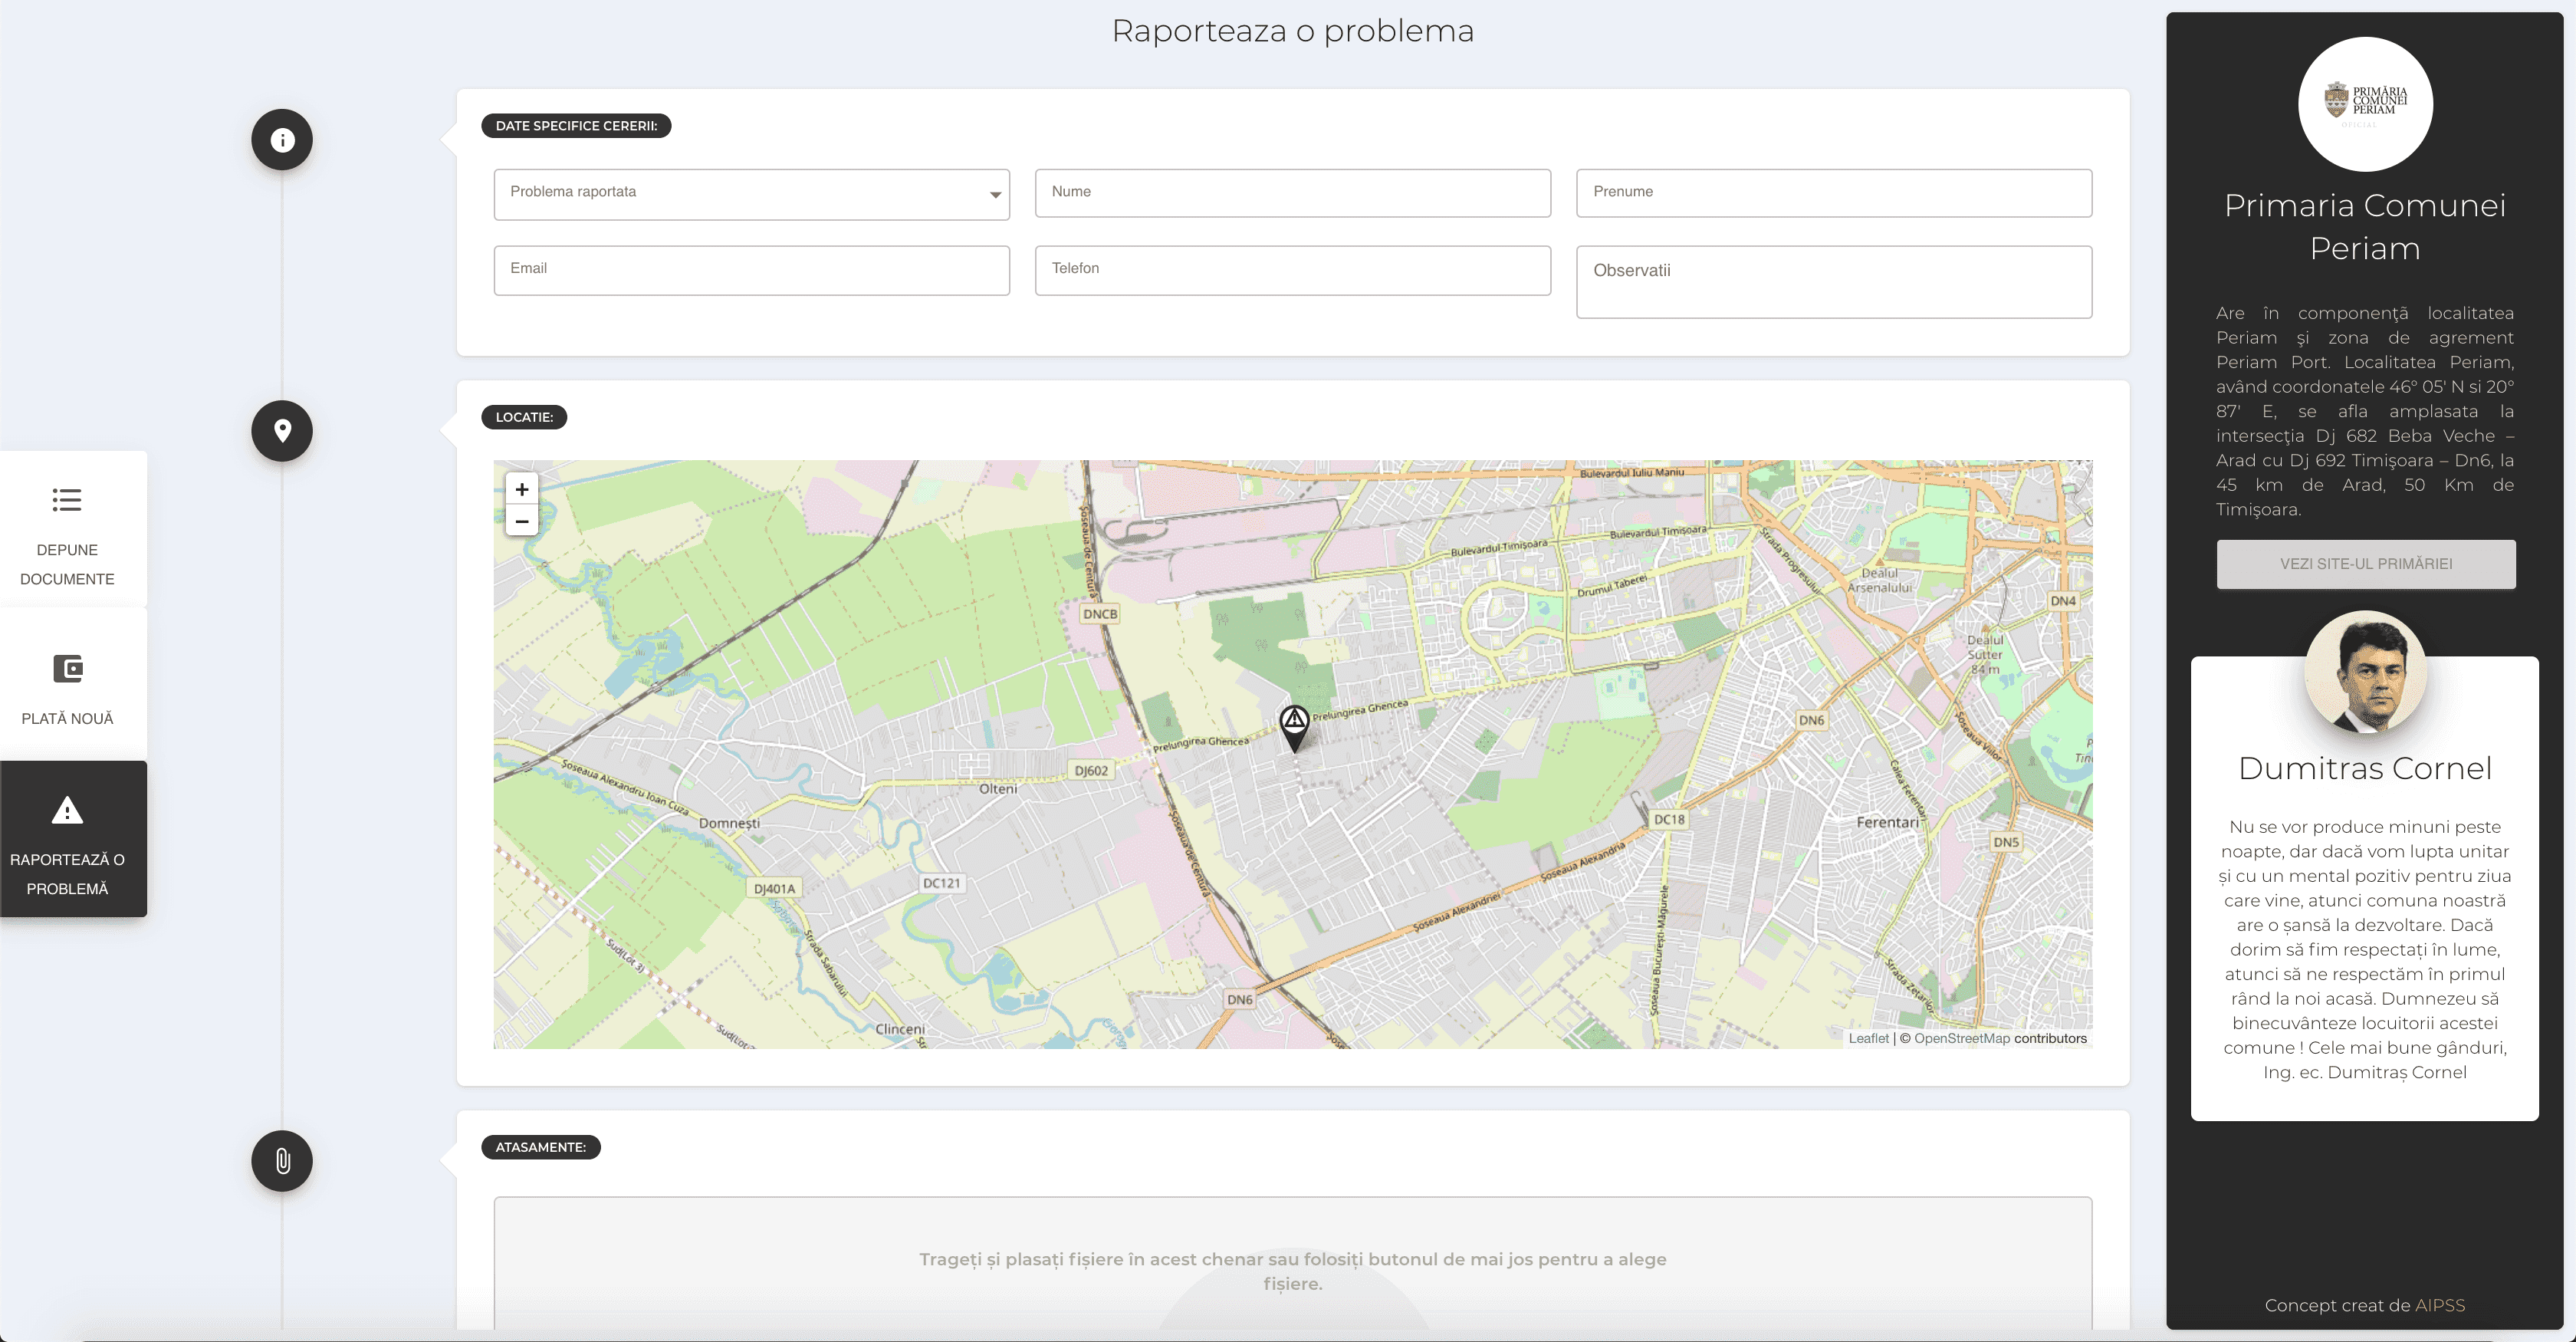This screenshot has width=2576, height=1342.
Task: Open the OpenStreetMap attribution link
Action: (x=1961, y=1038)
